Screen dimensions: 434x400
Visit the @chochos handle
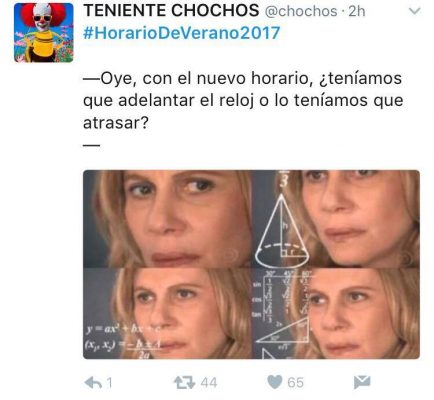[x=301, y=11]
